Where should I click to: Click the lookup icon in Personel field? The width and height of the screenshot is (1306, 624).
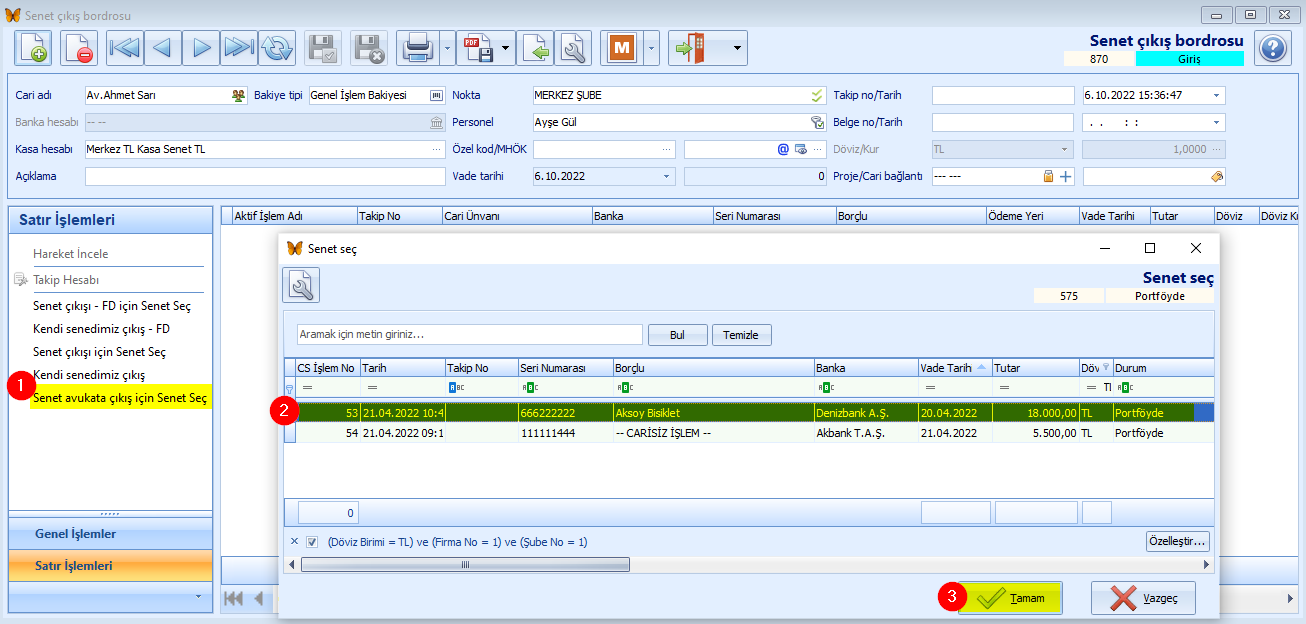coord(816,122)
